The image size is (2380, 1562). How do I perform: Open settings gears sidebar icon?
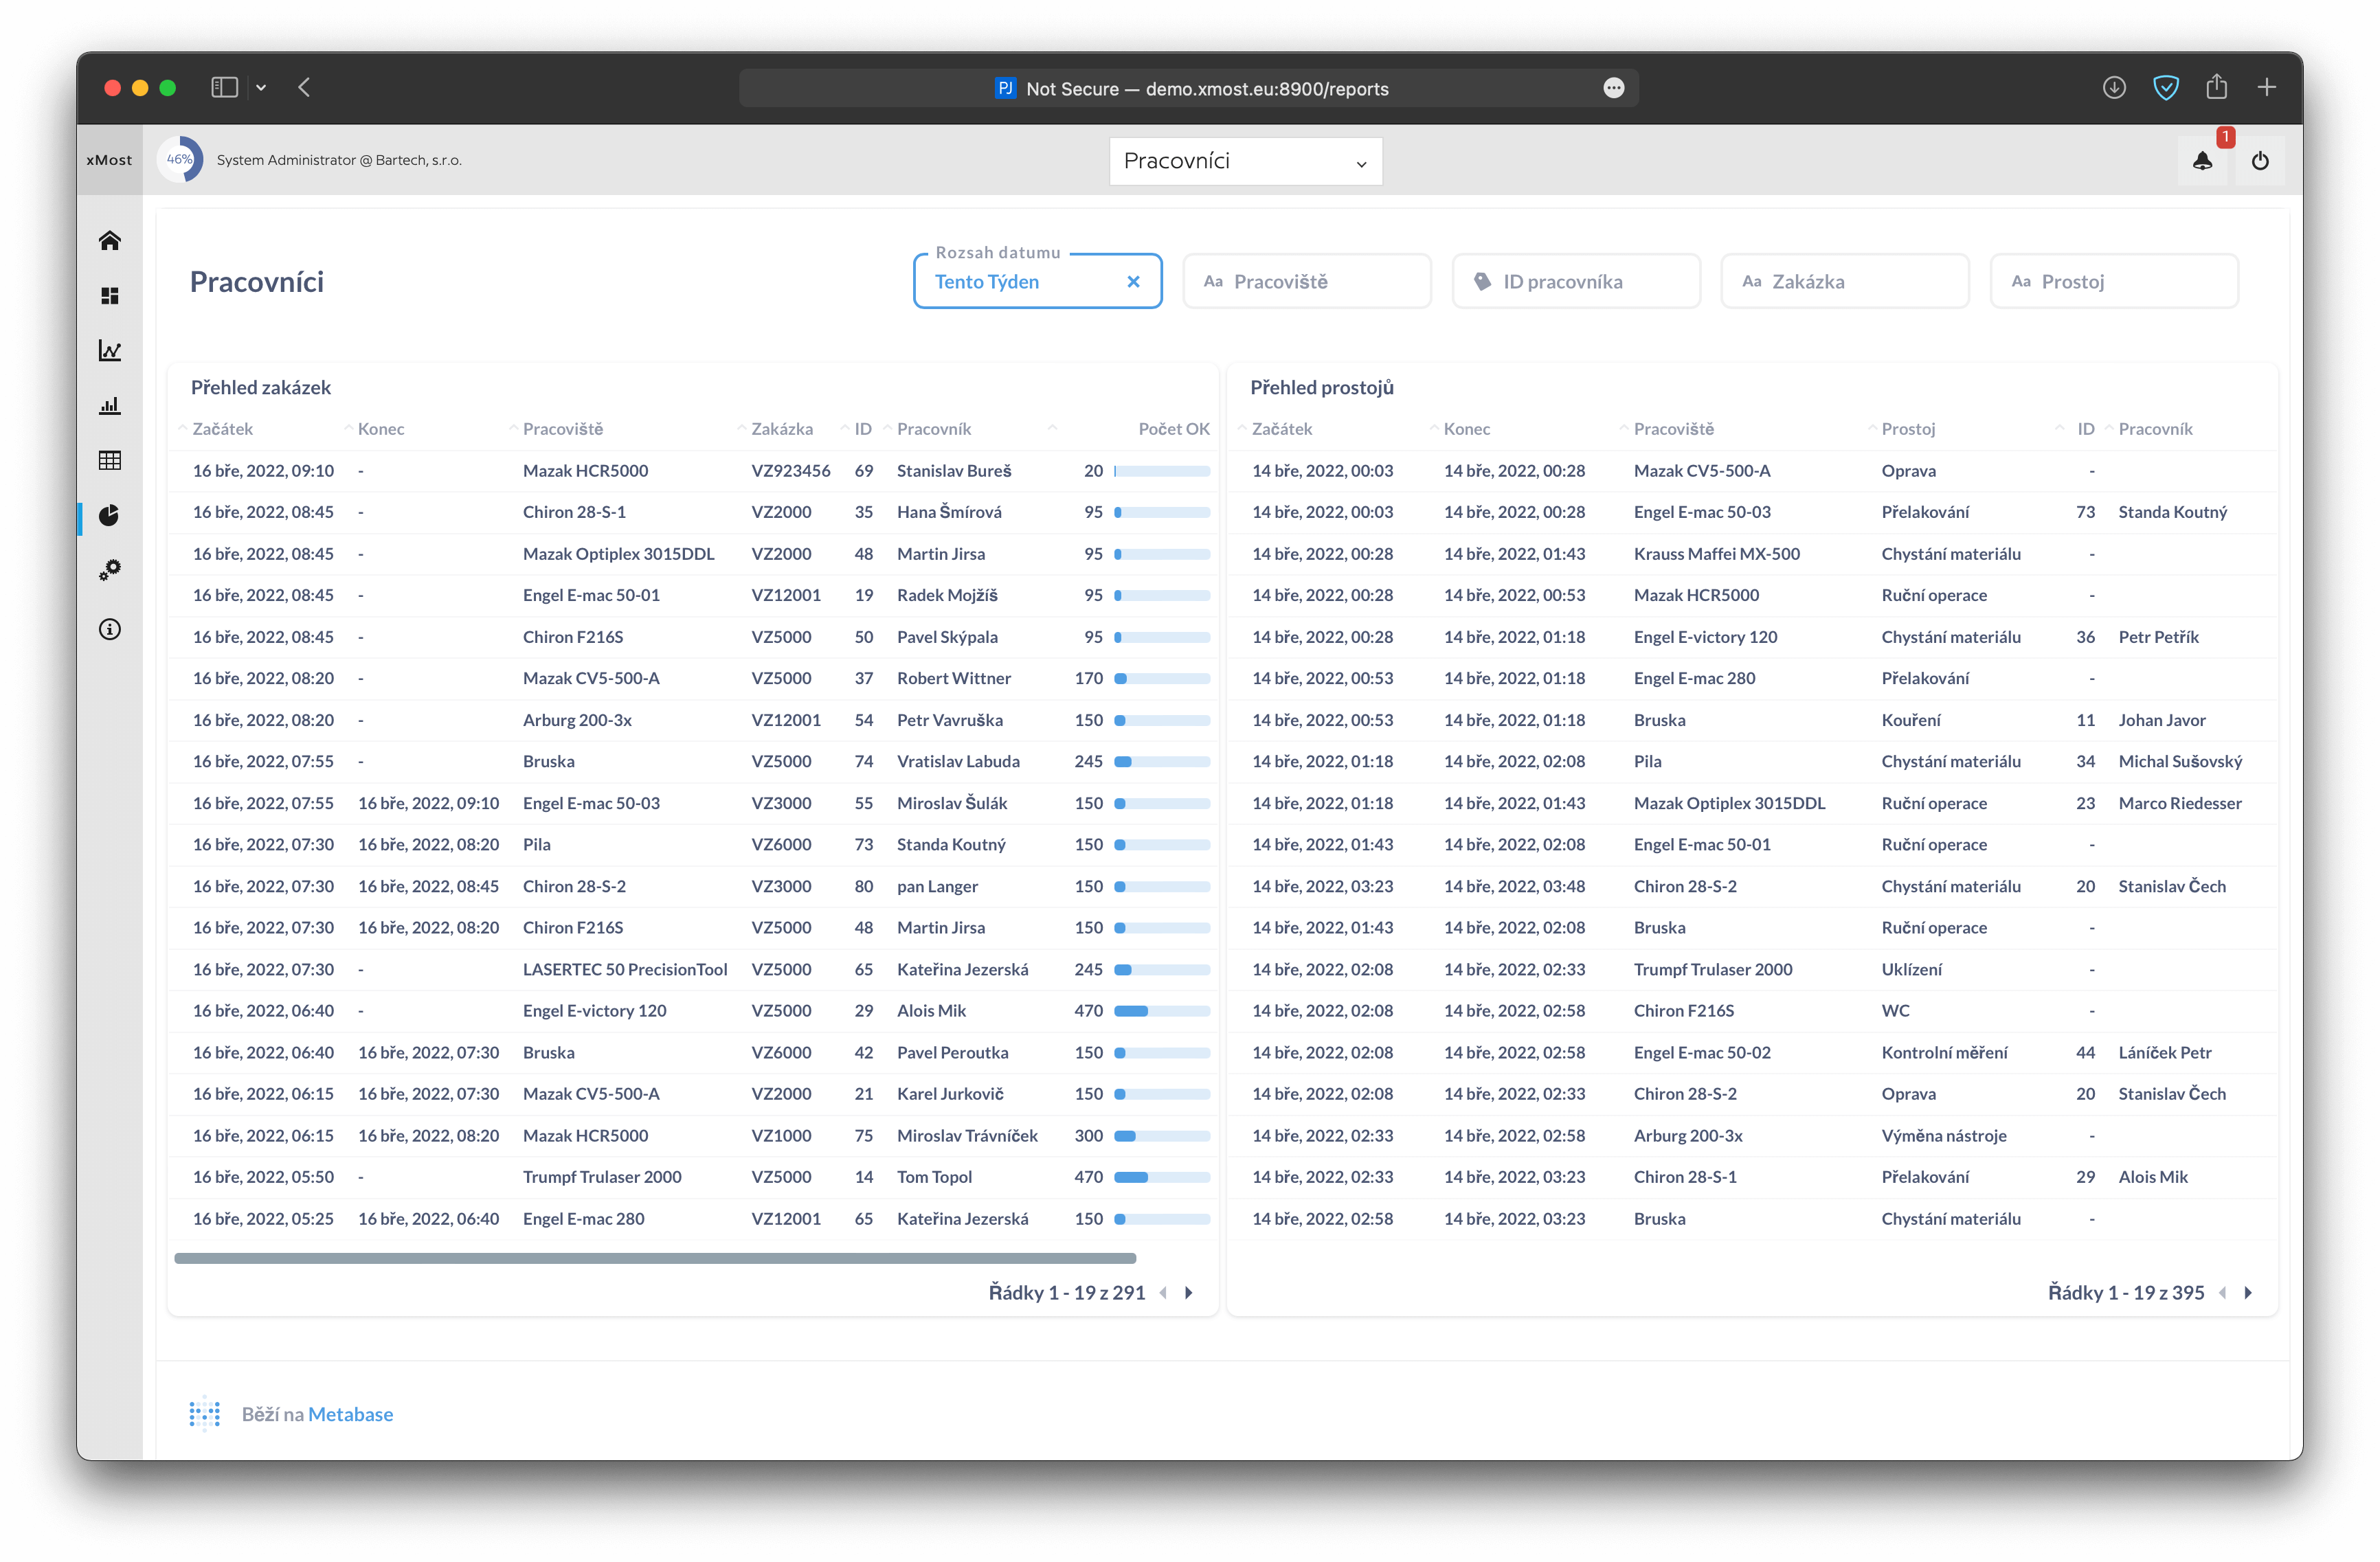tap(110, 570)
